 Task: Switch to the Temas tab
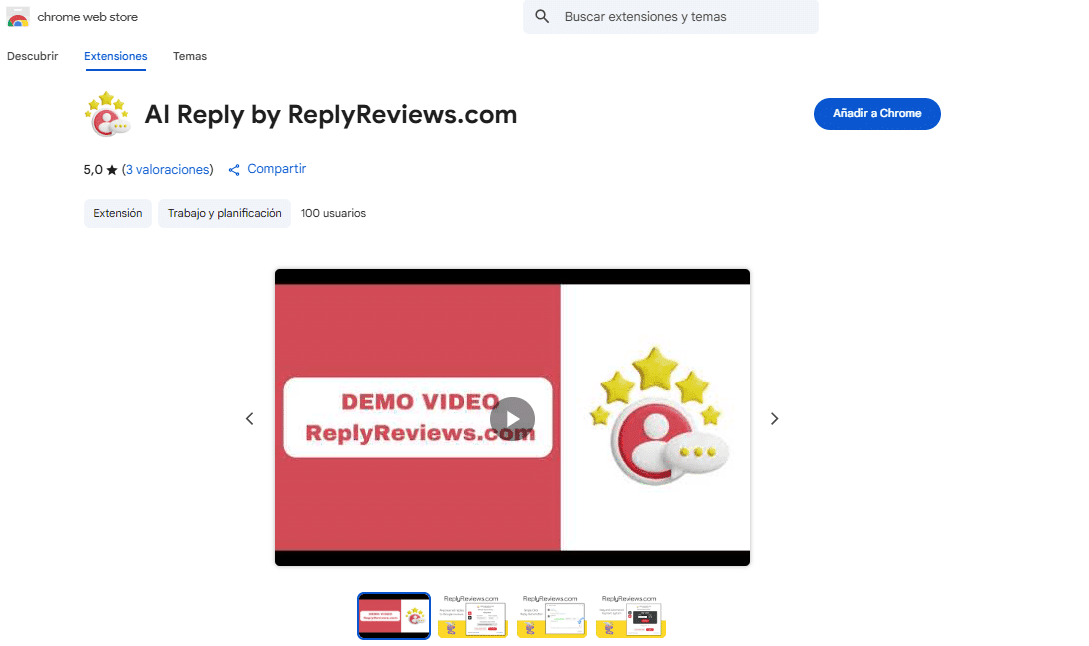click(190, 56)
